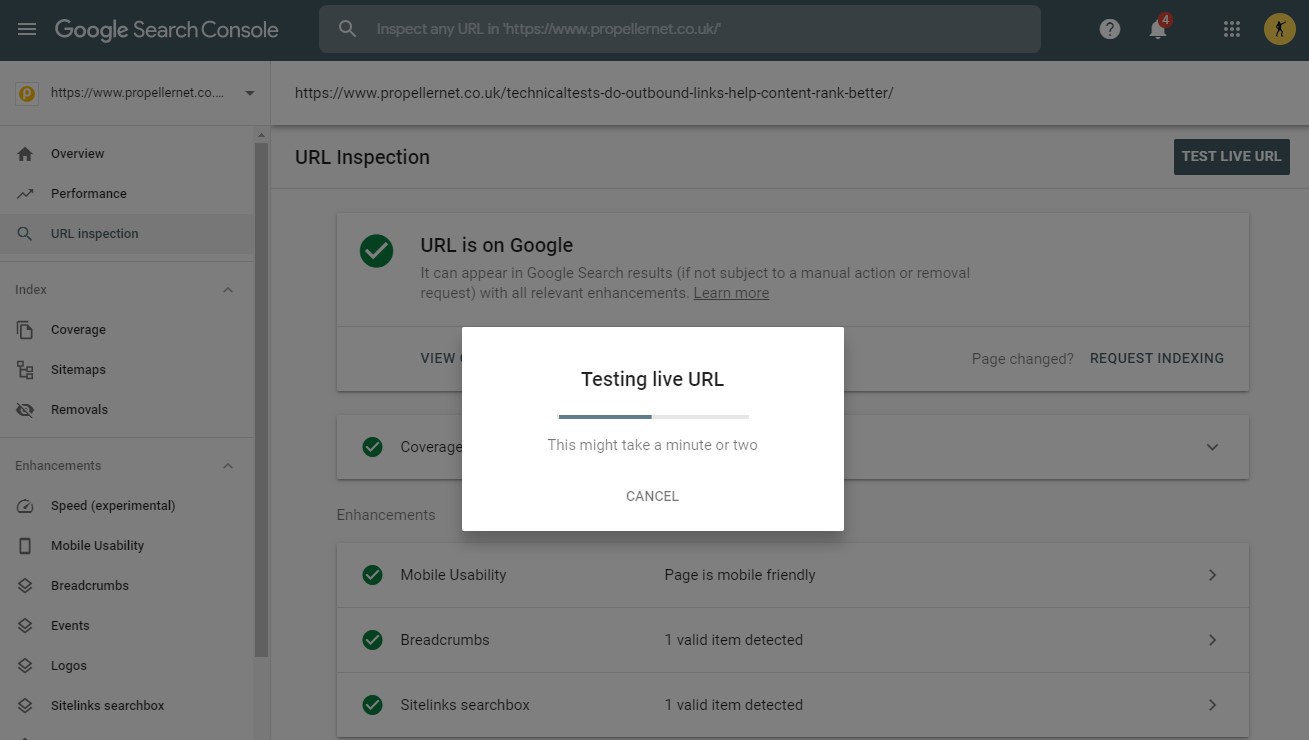Click REQUEST INDEXING

coord(1157,358)
